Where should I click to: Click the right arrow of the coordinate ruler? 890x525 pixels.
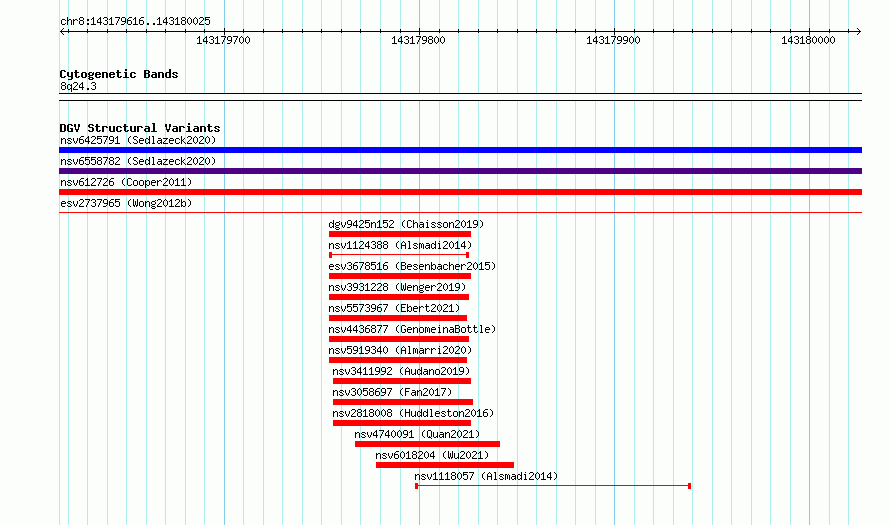pos(858,32)
